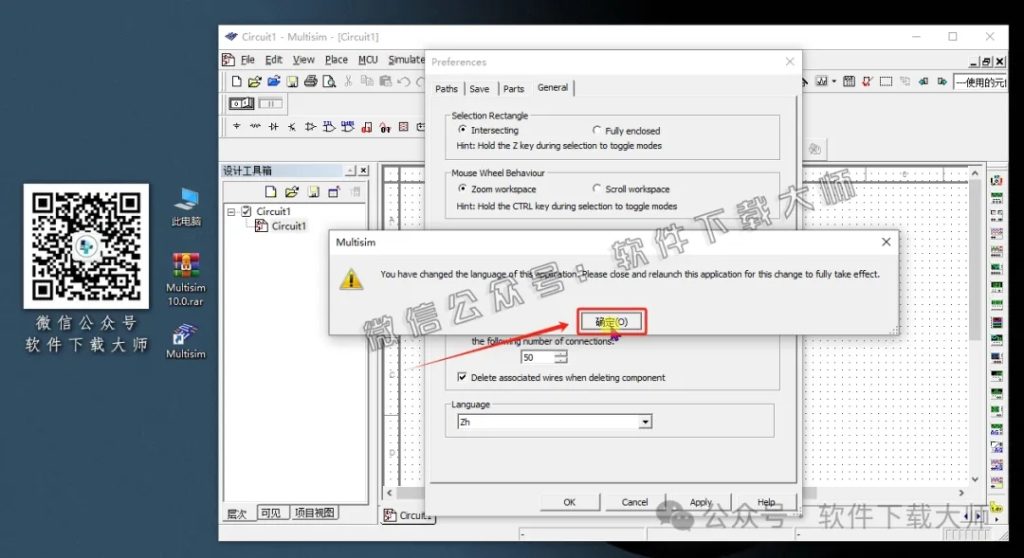Image resolution: width=1024 pixels, height=558 pixels.
Task: Click Cancel in the Preferences dialog
Action: [x=635, y=502]
